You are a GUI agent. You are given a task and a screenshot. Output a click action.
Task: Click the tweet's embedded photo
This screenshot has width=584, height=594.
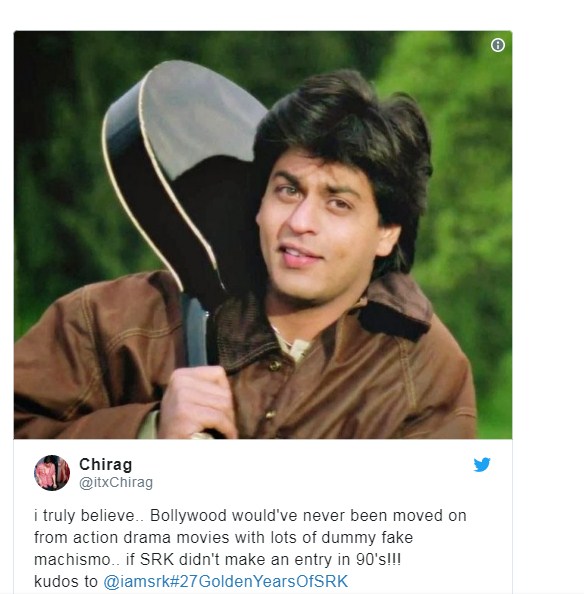(x=263, y=235)
